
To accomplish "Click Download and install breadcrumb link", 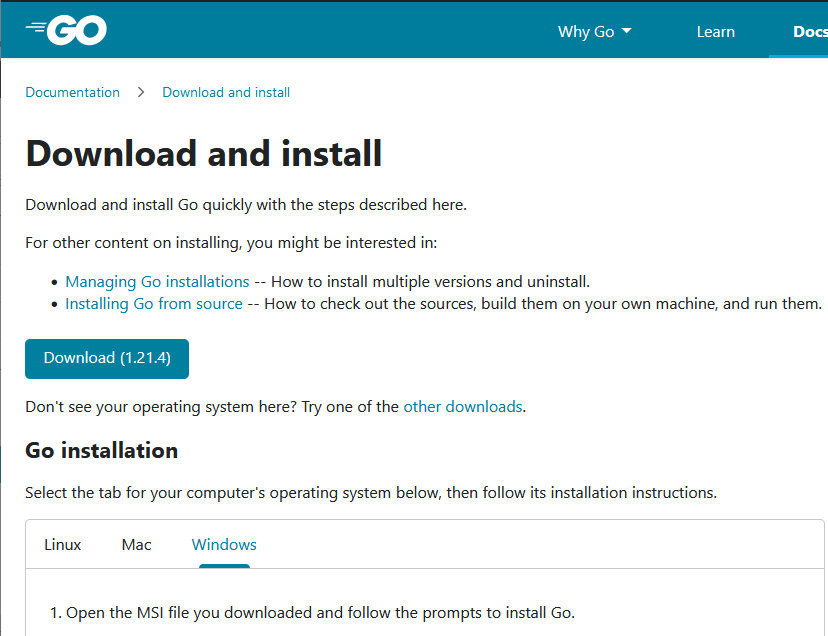I will 226,92.
